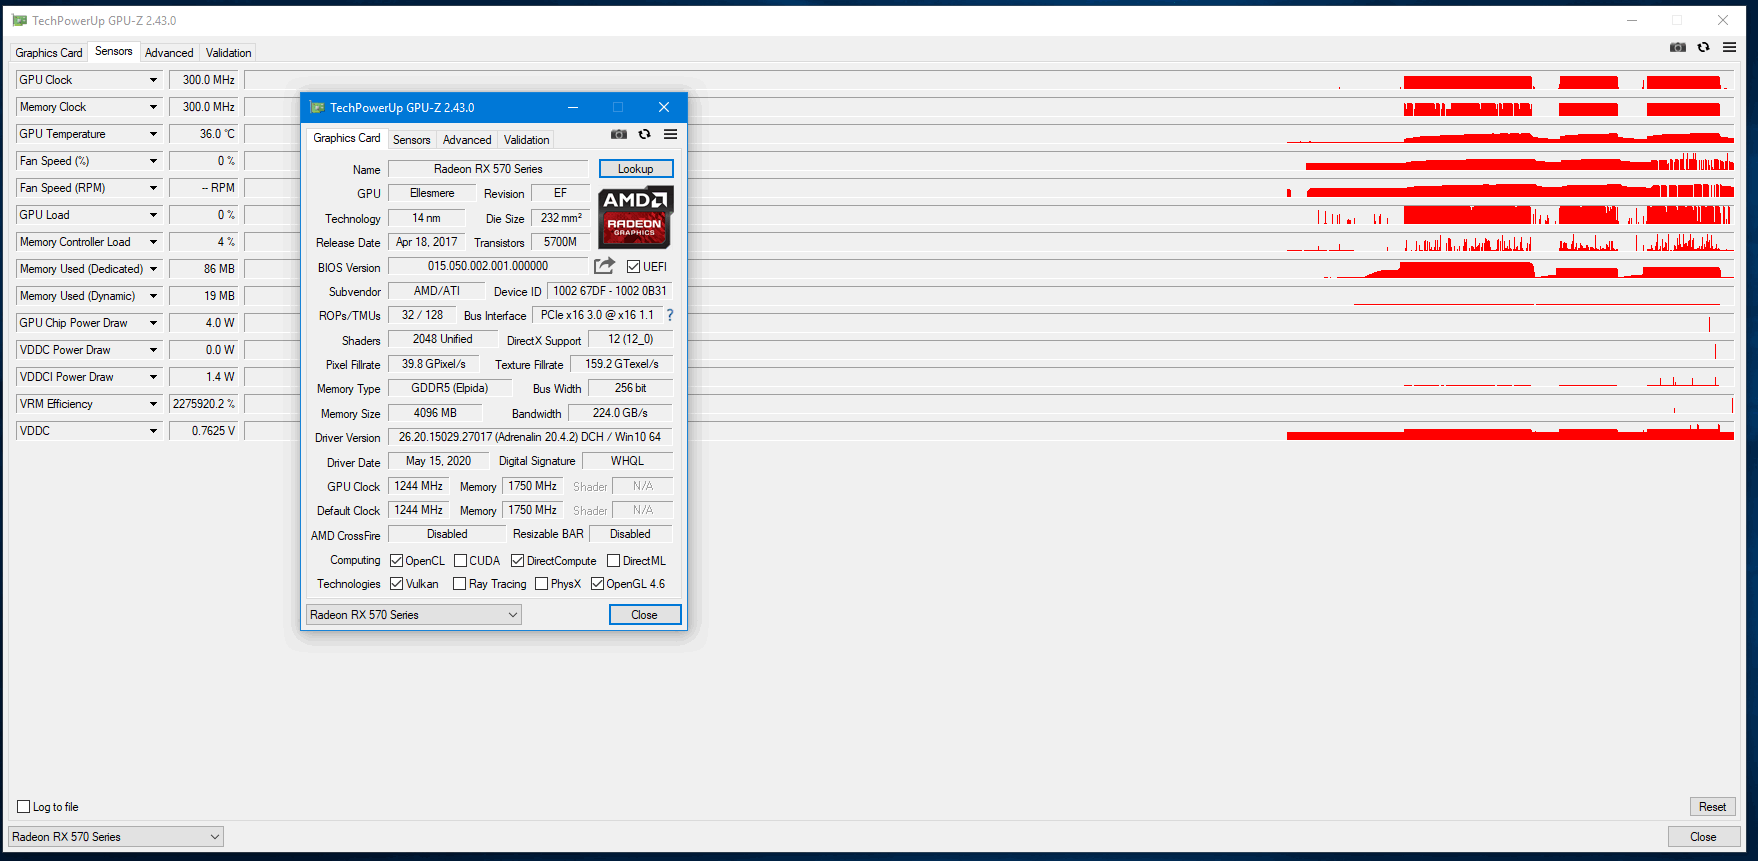Toggle the DirectML checkbox

pyautogui.click(x=613, y=561)
